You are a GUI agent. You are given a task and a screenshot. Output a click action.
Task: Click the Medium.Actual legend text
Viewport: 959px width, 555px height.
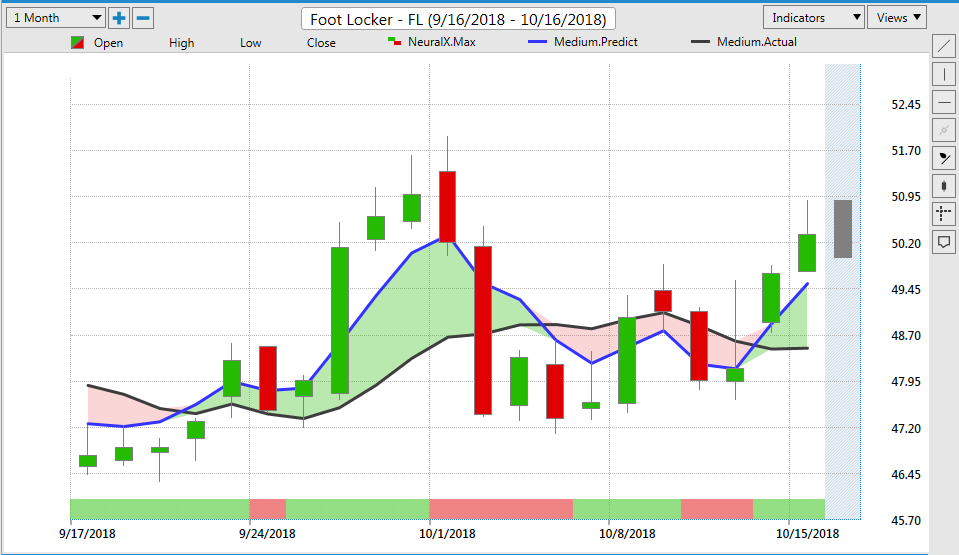click(757, 42)
